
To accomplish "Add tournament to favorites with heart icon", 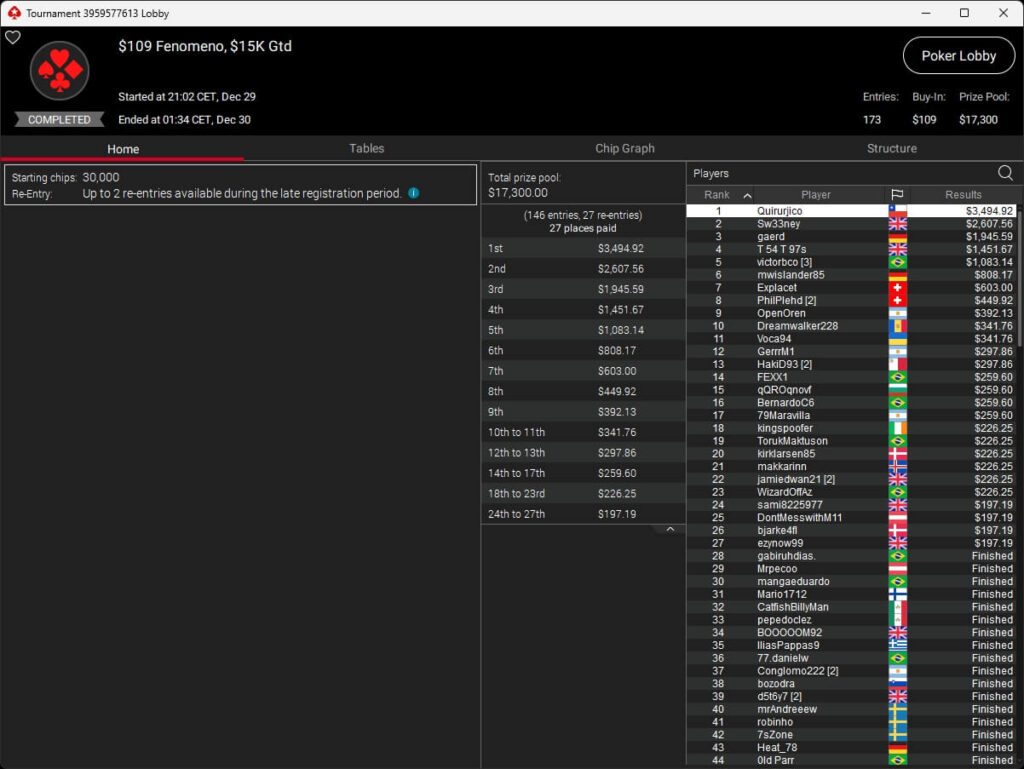I will point(13,38).
